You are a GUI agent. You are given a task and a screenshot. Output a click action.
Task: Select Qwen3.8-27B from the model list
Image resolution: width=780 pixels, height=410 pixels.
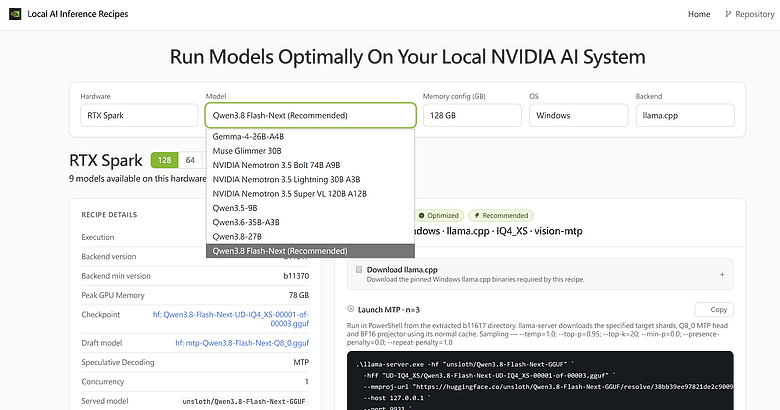(310, 237)
